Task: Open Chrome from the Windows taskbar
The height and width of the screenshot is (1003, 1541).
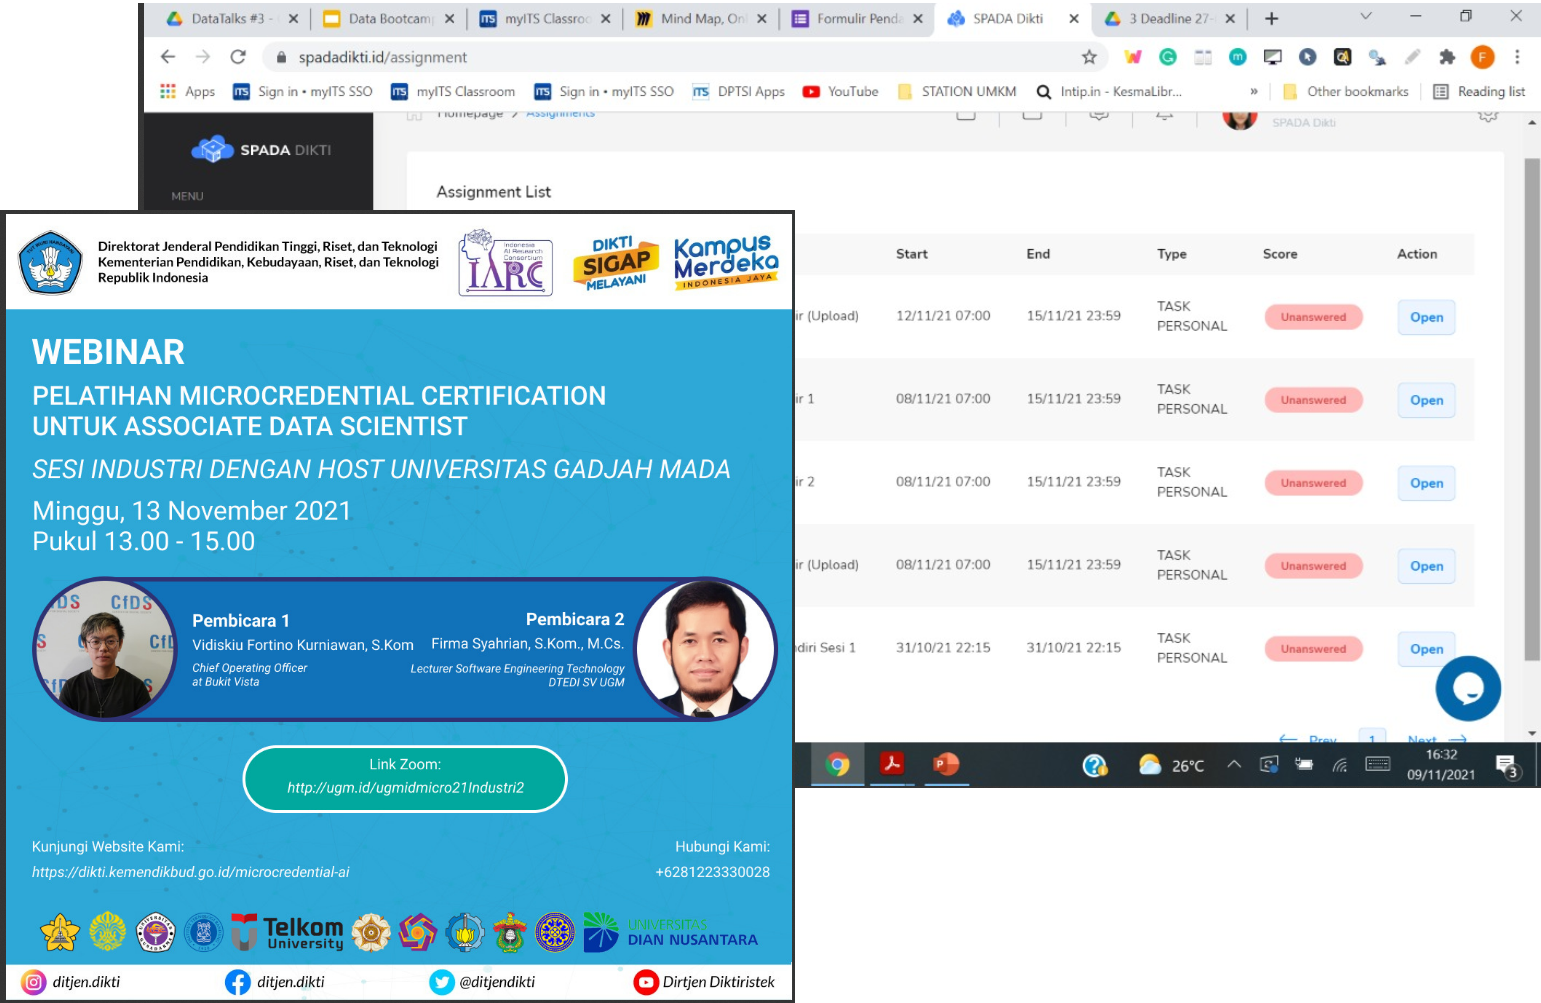Action: coord(838,765)
